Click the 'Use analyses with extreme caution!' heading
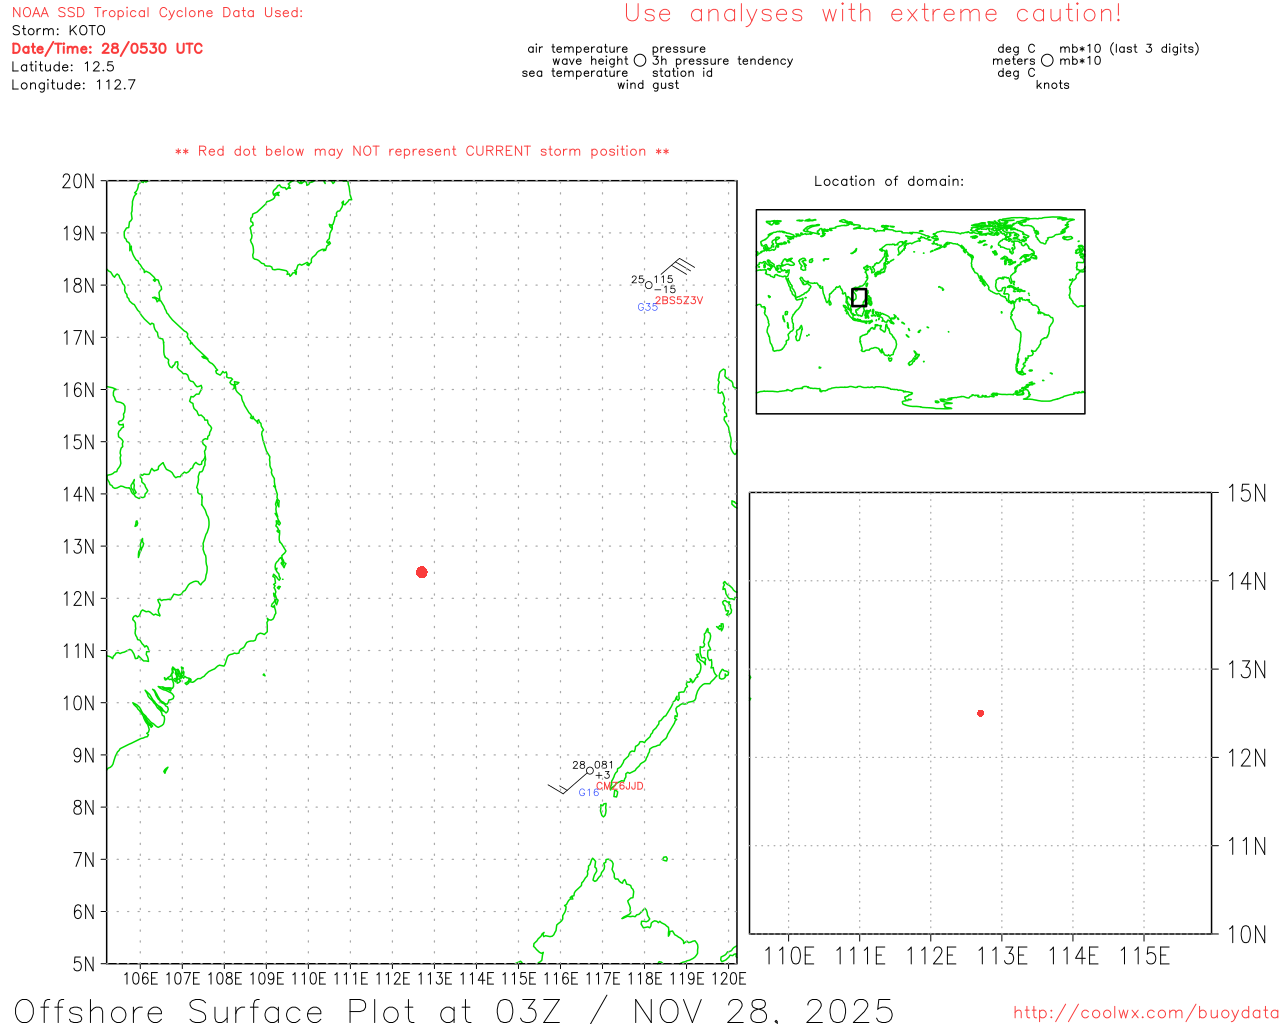This screenshot has width=1280, height=1024. (872, 14)
